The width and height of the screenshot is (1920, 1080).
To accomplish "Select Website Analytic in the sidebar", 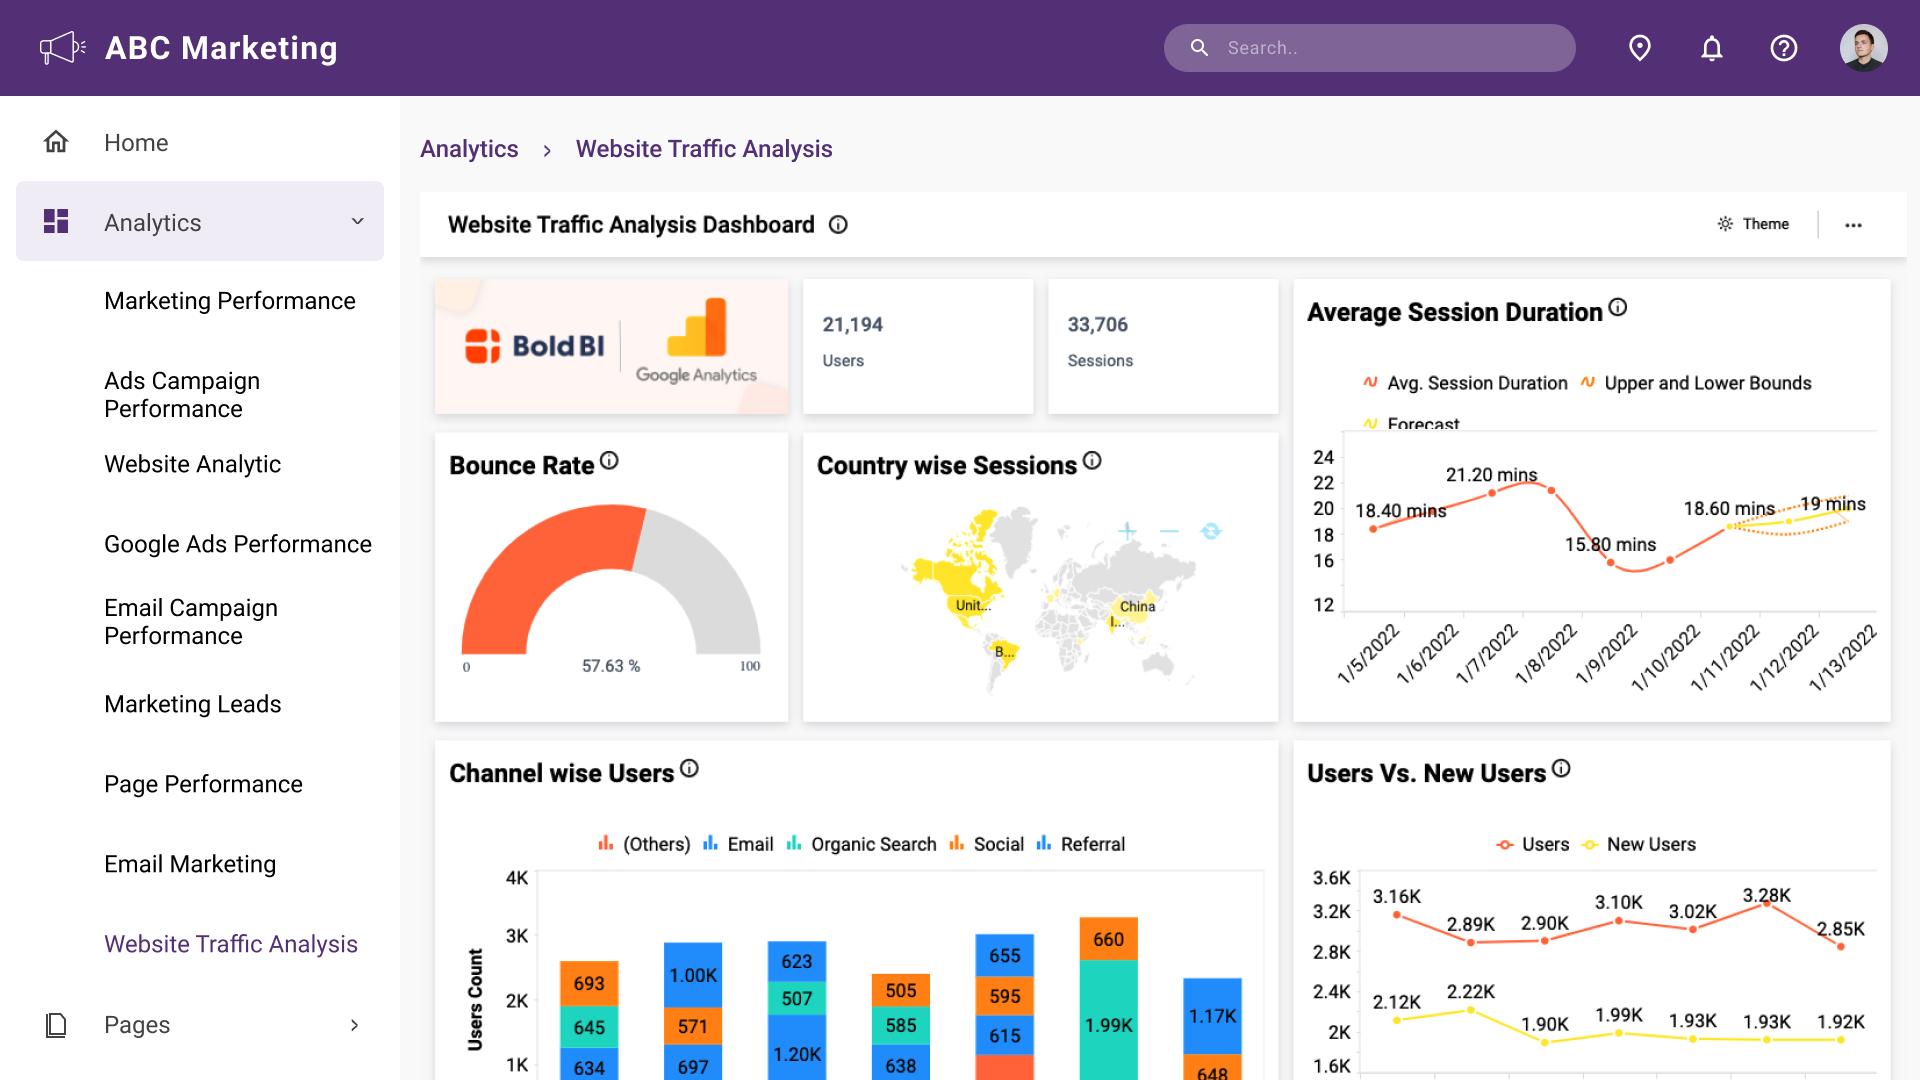I will pyautogui.click(x=192, y=464).
